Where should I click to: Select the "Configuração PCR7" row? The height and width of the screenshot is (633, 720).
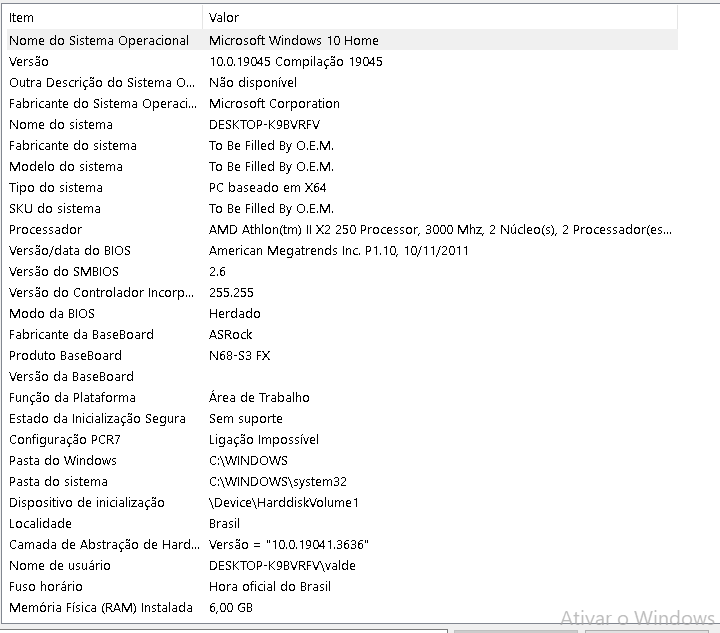point(342,440)
